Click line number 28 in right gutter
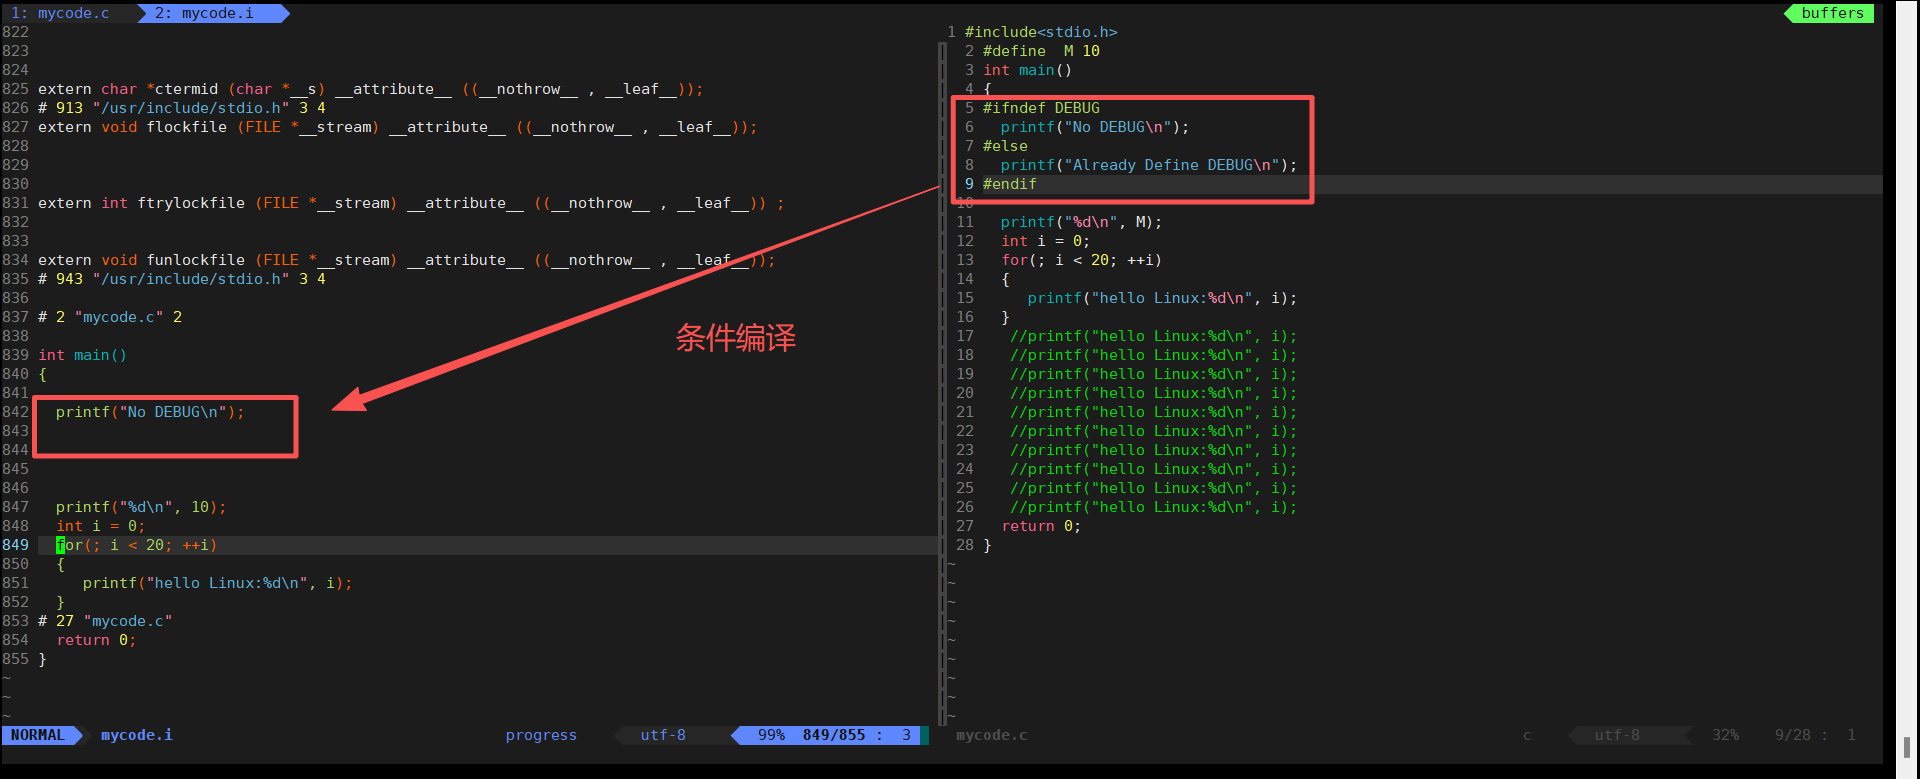Screen dimensions: 1920x779 (964, 545)
